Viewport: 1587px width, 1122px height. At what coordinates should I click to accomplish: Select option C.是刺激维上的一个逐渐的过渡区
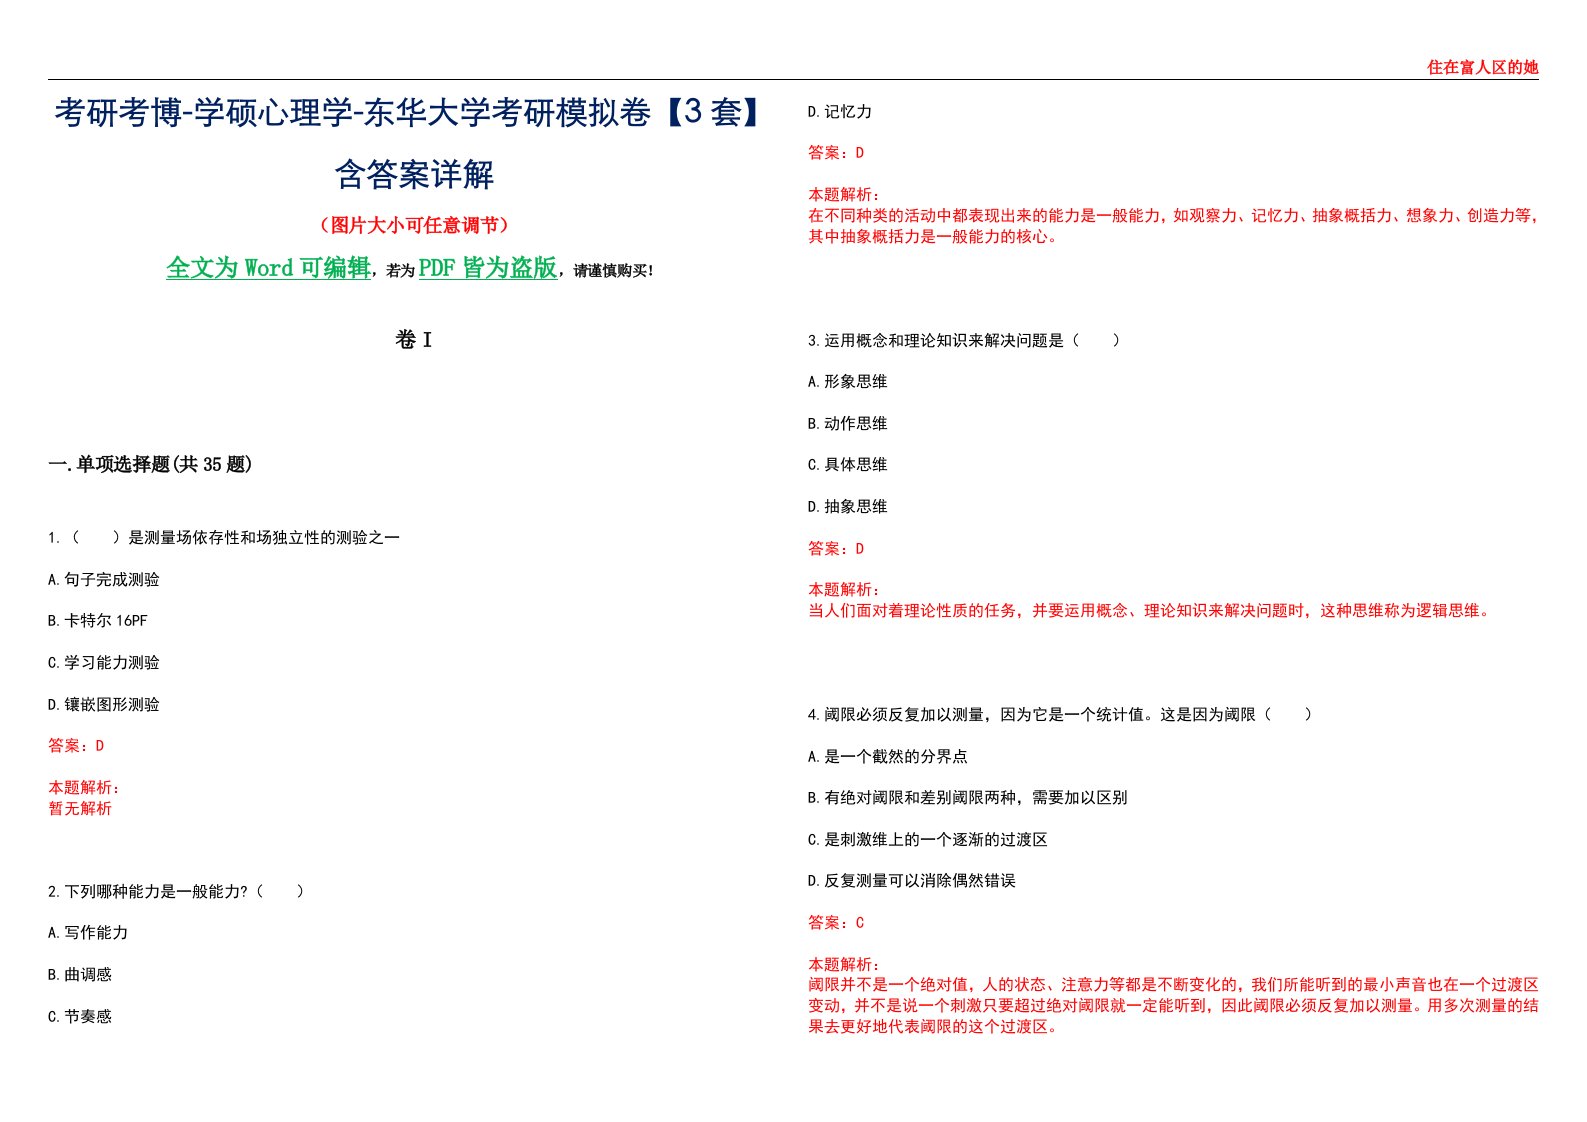(928, 840)
